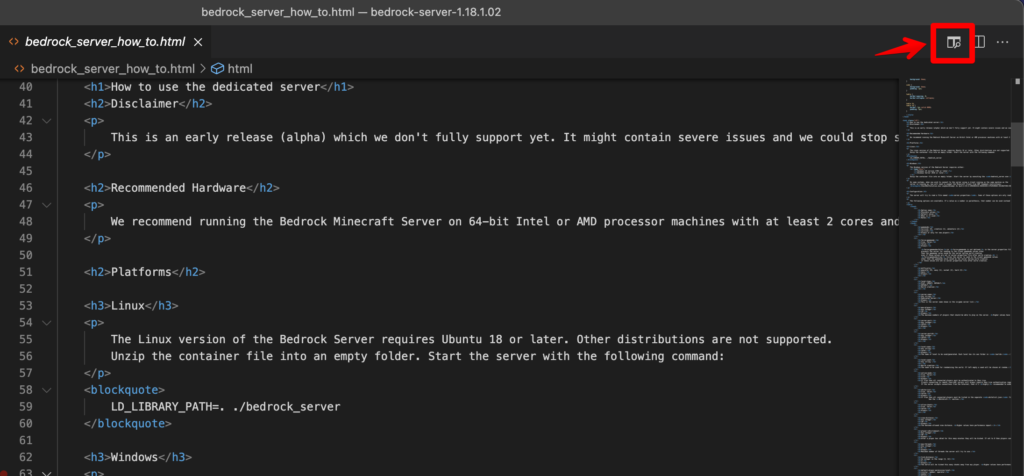Open the html breadcrumb symbol dropdown
This screenshot has width=1024, height=476.
[x=240, y=69]
